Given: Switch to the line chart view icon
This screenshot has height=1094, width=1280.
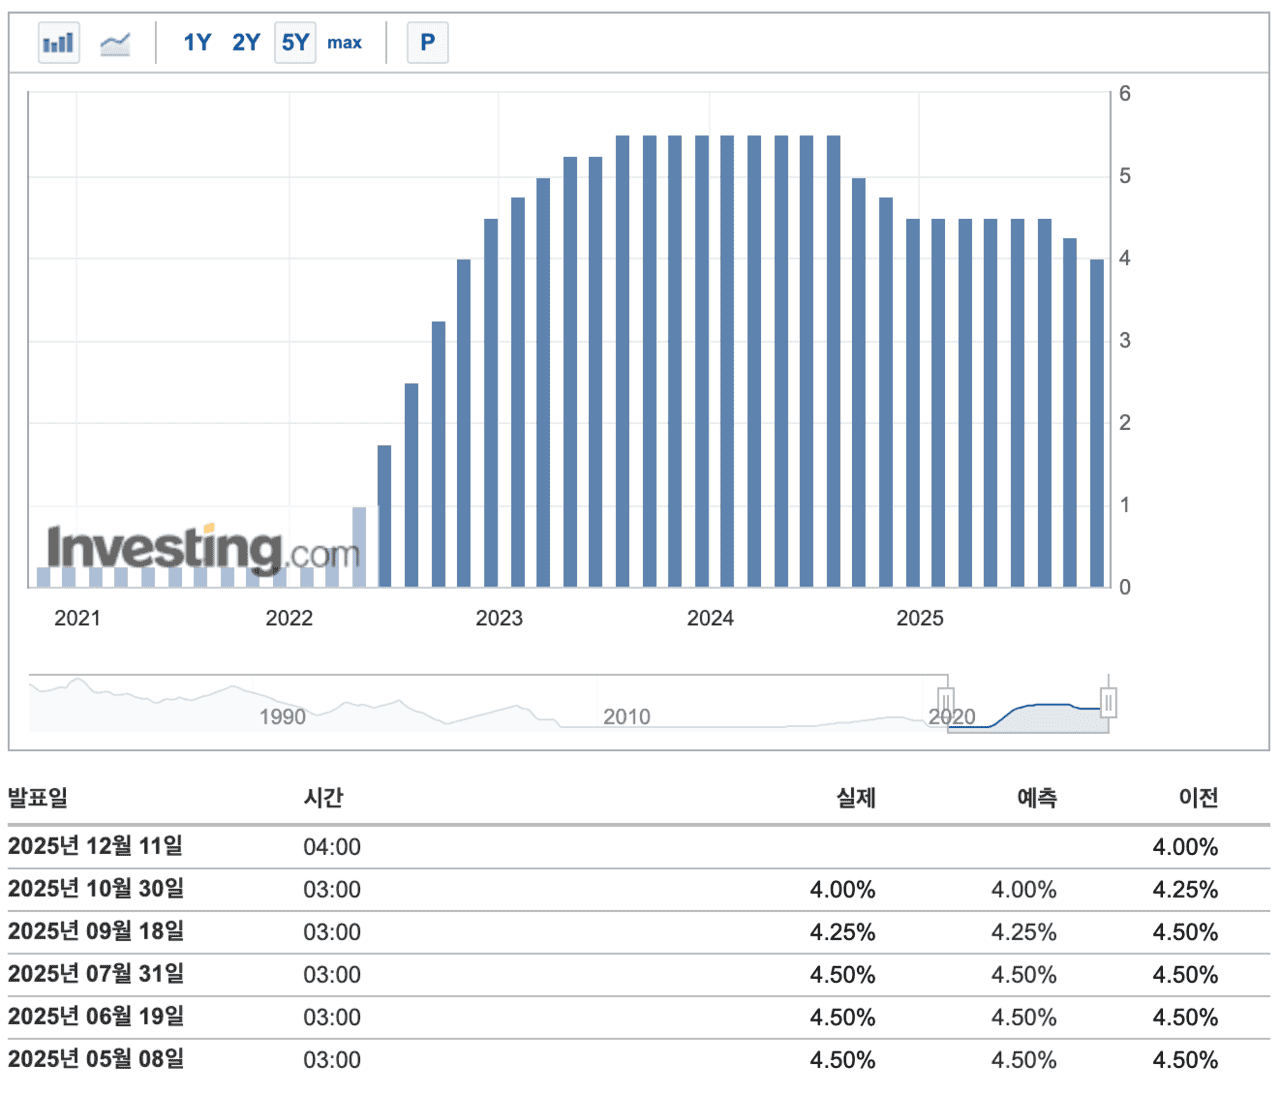Looking at the screenshot, I should click(x=114, y=42).
